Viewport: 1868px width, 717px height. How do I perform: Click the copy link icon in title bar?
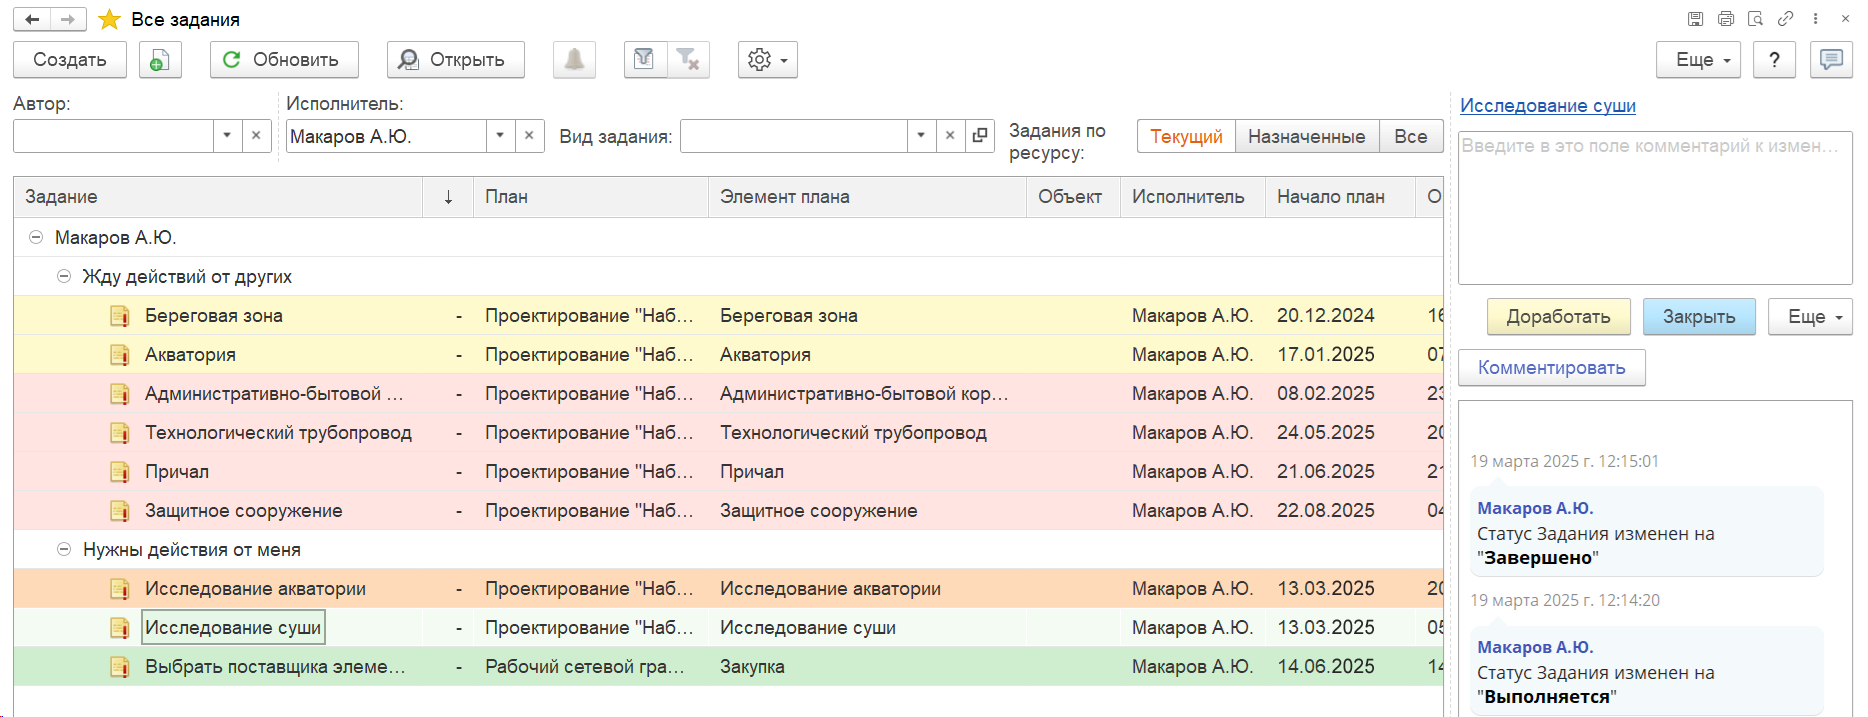pyautogui.click(x=1785, y=19)
